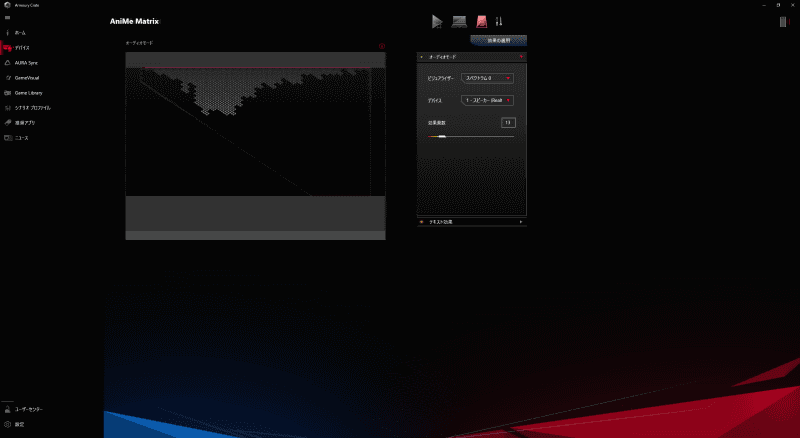Collapse the オーディオモード panel header
This screenshot has width=800, height=438.
(471, 57)
